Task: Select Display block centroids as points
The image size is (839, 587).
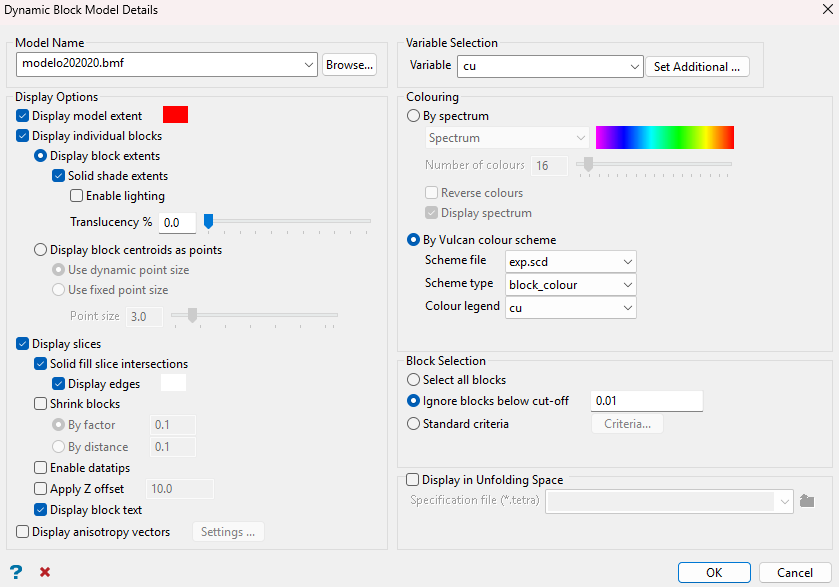Action: [41, 250]
